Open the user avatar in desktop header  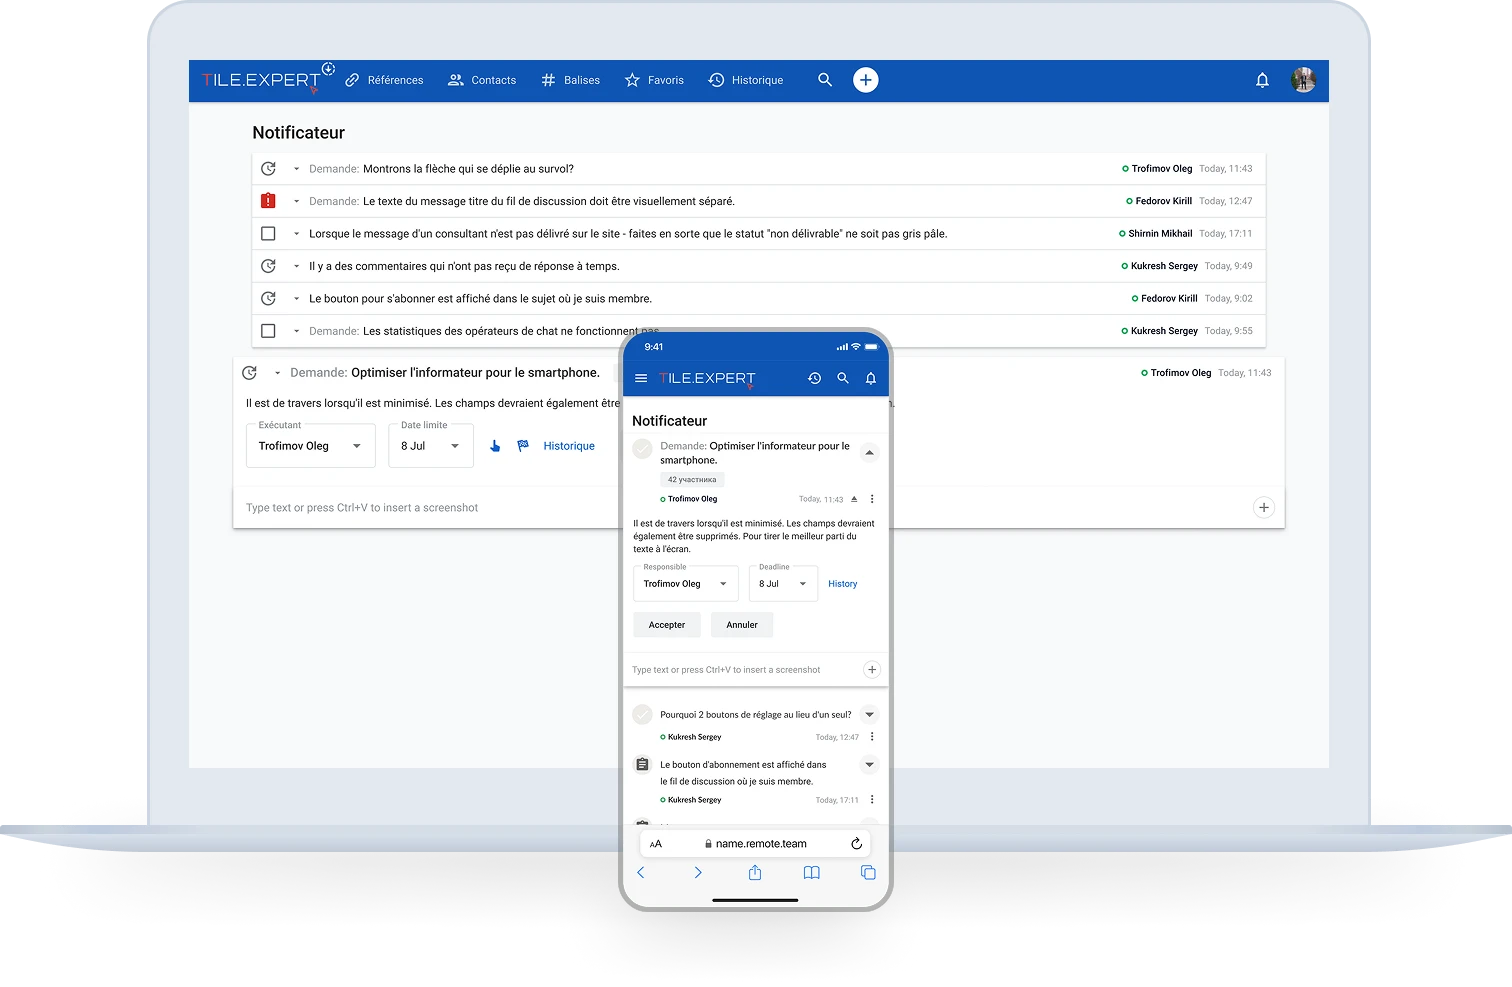point(1303,80)
